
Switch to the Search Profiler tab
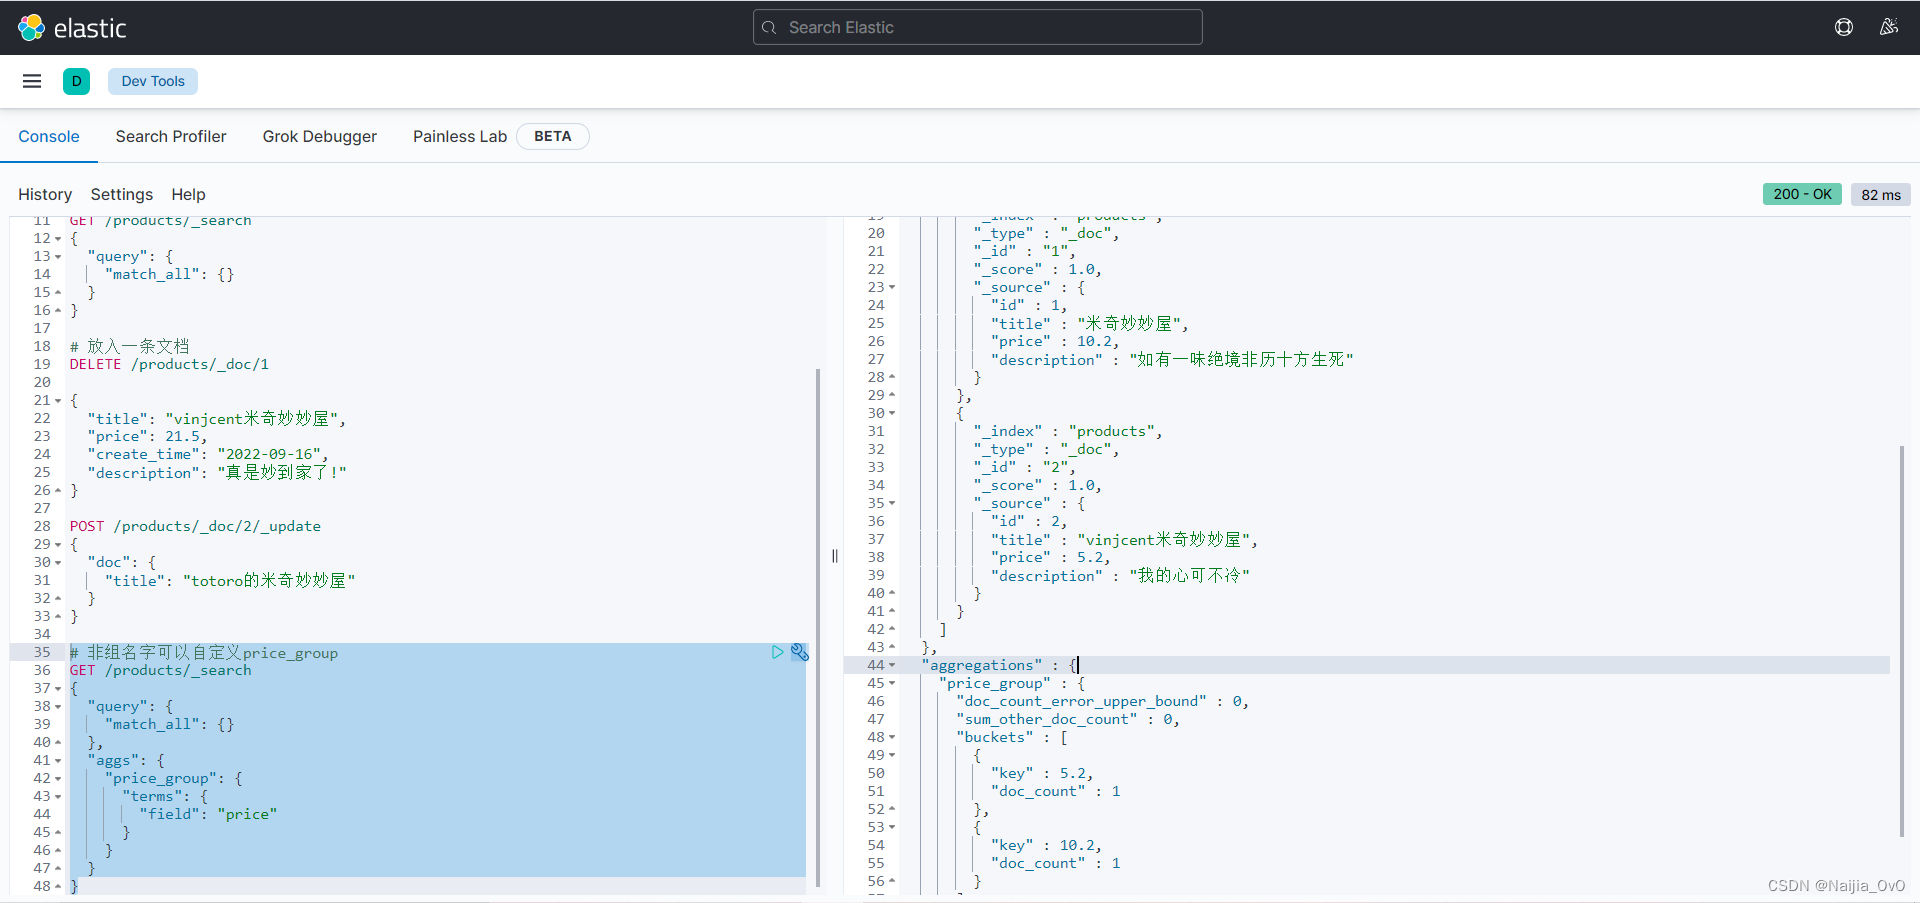[171, 136]
